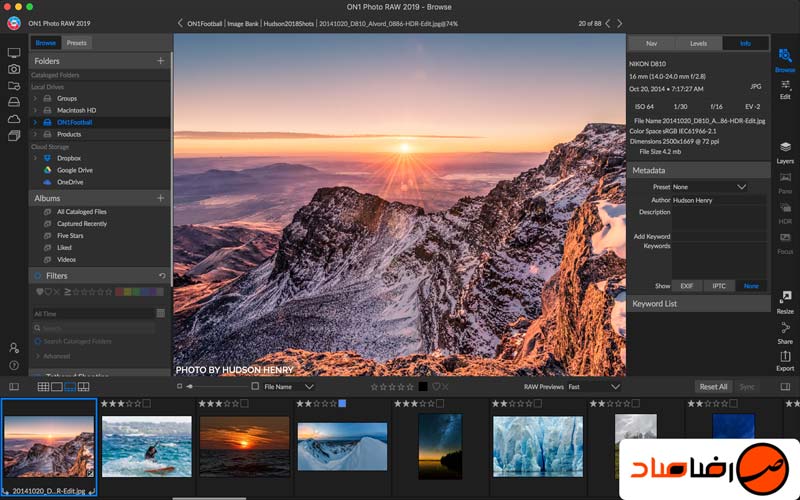Toggle Search Cataloged Folders option
The height and width of the screenshot is (500, 800).
pos(38,341)
